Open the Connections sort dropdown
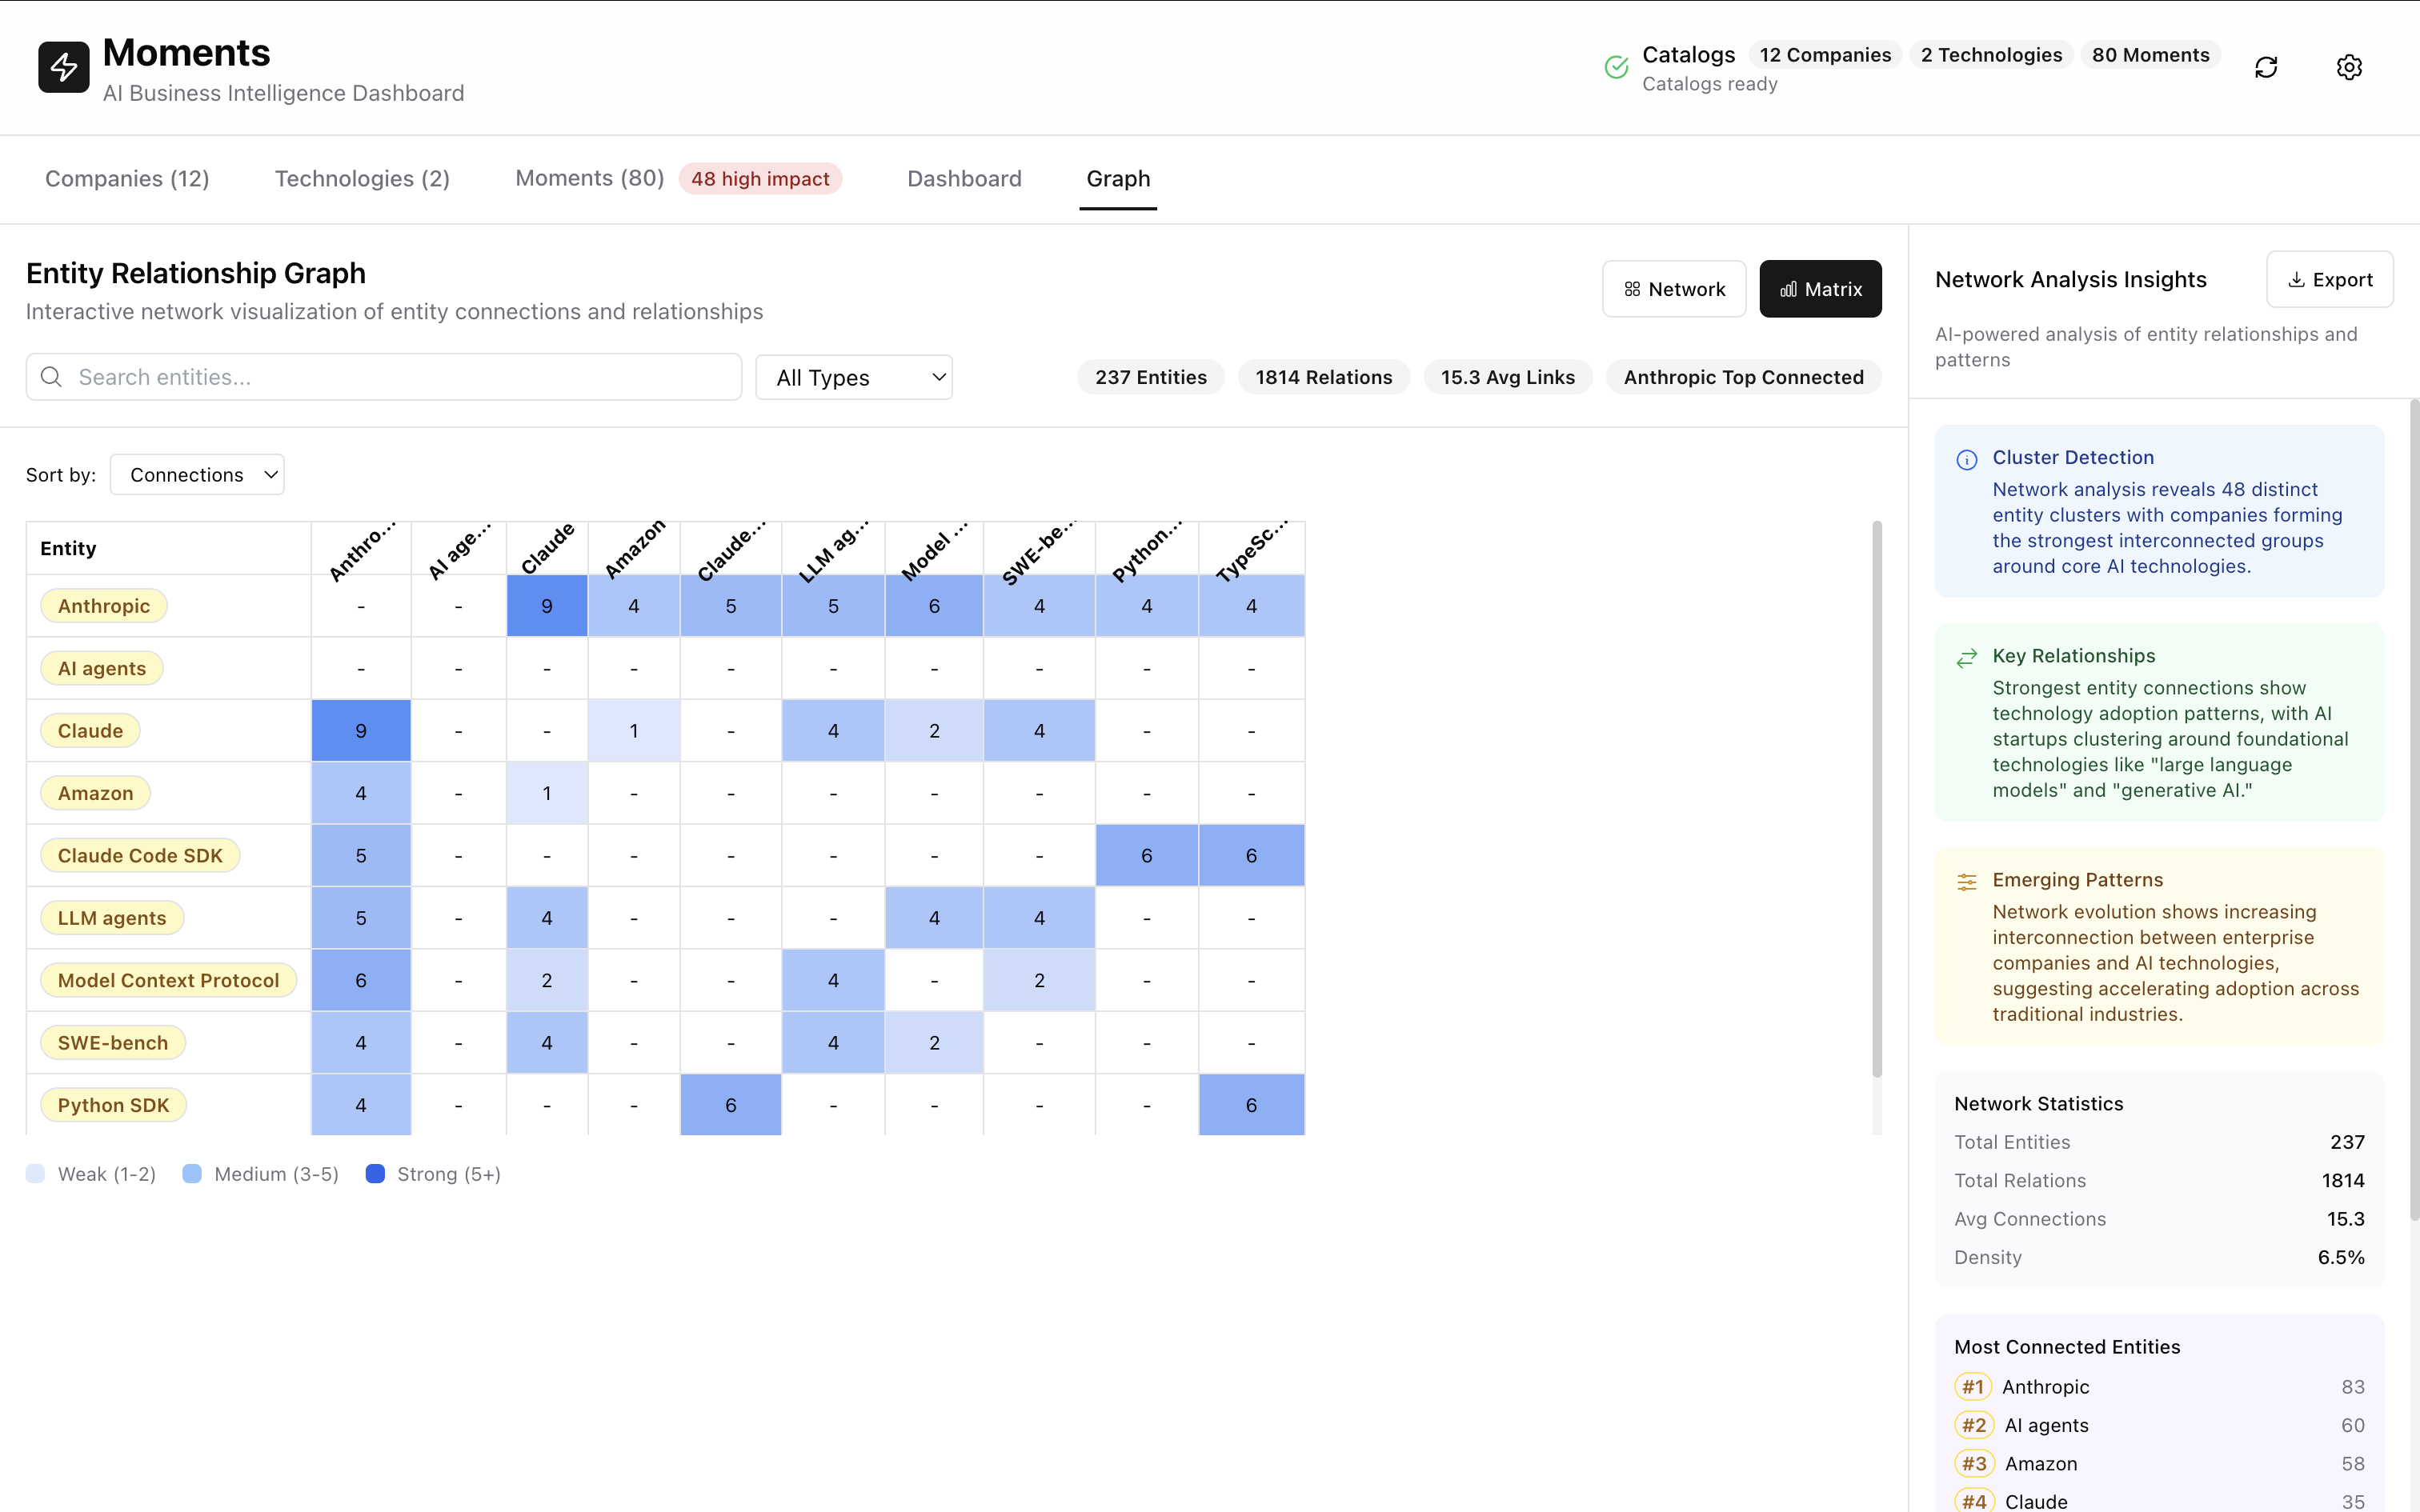The image size is (2420, 1512). point(197,474)
